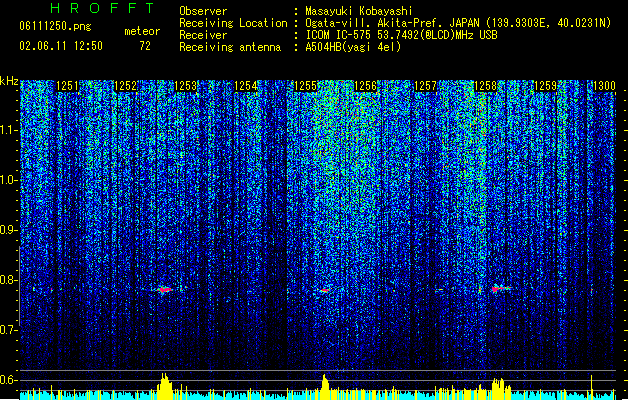This screenshot has height=400, width=629.
Task: Click the 1.1 frequency axis label
Action: pos(9,130)
